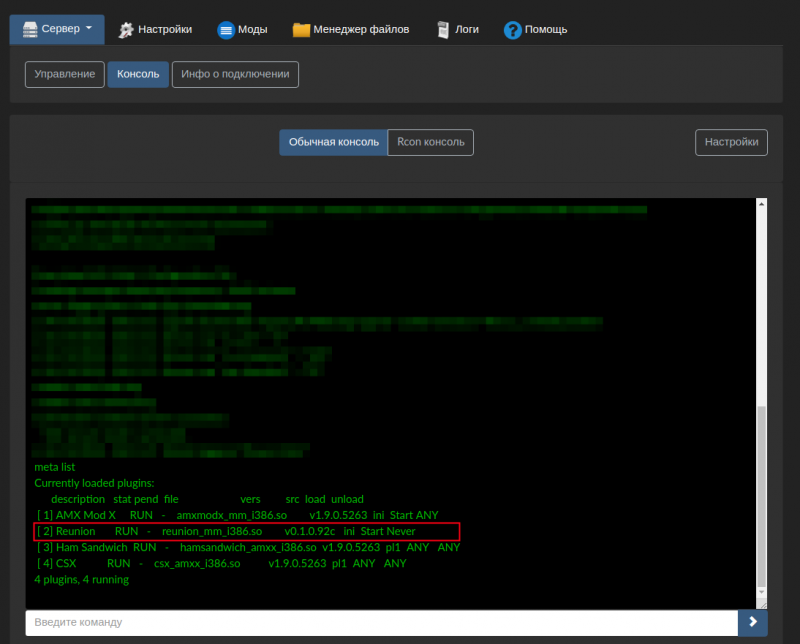Open the Сервер dropdown menu
Screen dimensions: 800x644
pyautogui.click(x=57, y=29)
